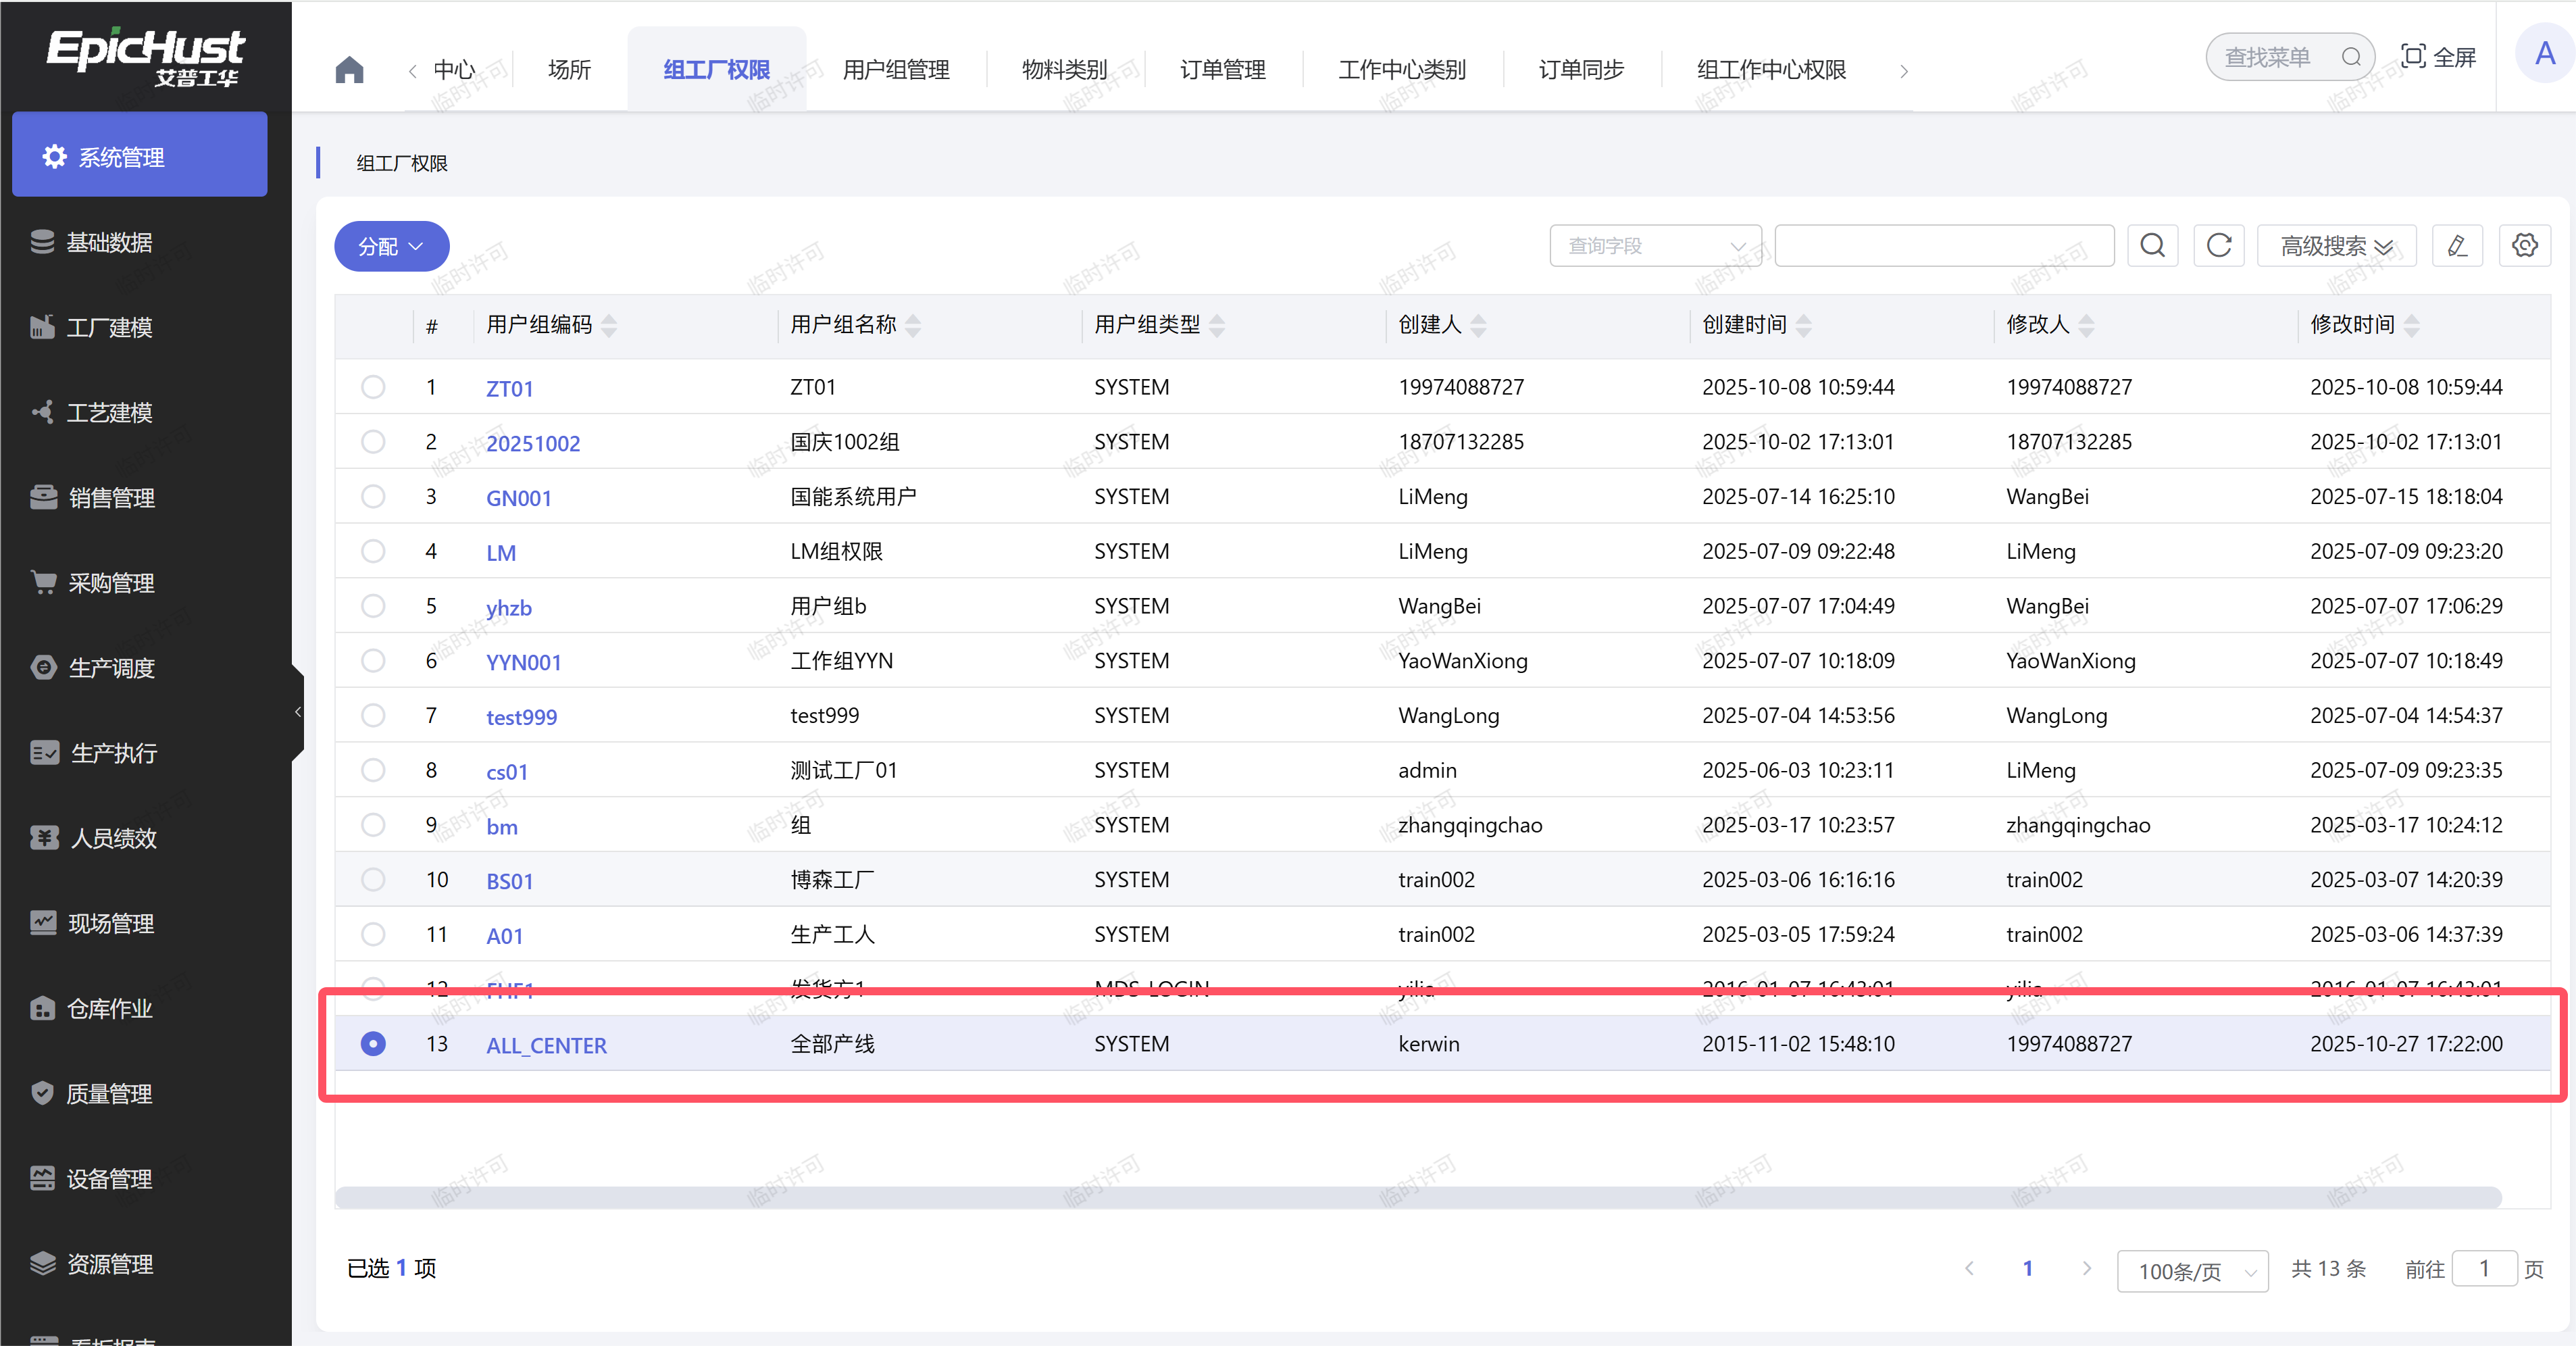Select radio button for GN001 row
2576x1346 pixels.
pyautogui.click(x=373, y=497)
